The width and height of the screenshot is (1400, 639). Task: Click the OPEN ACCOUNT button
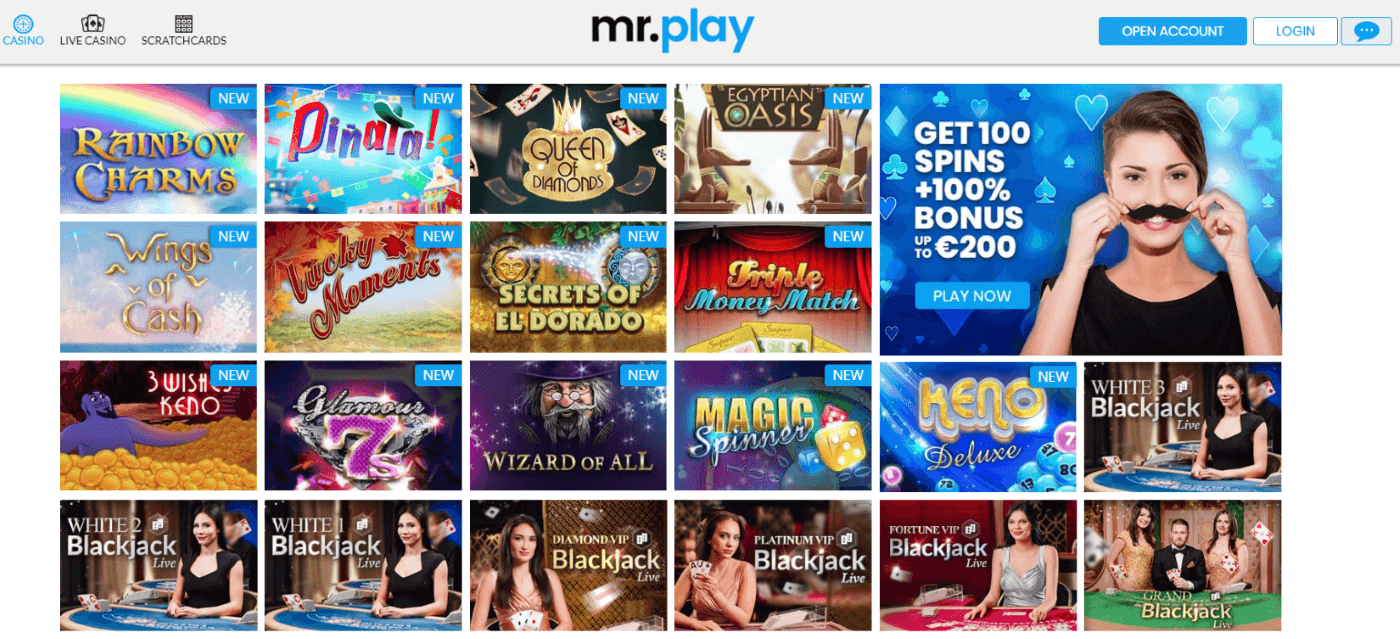click(1173, 31)
